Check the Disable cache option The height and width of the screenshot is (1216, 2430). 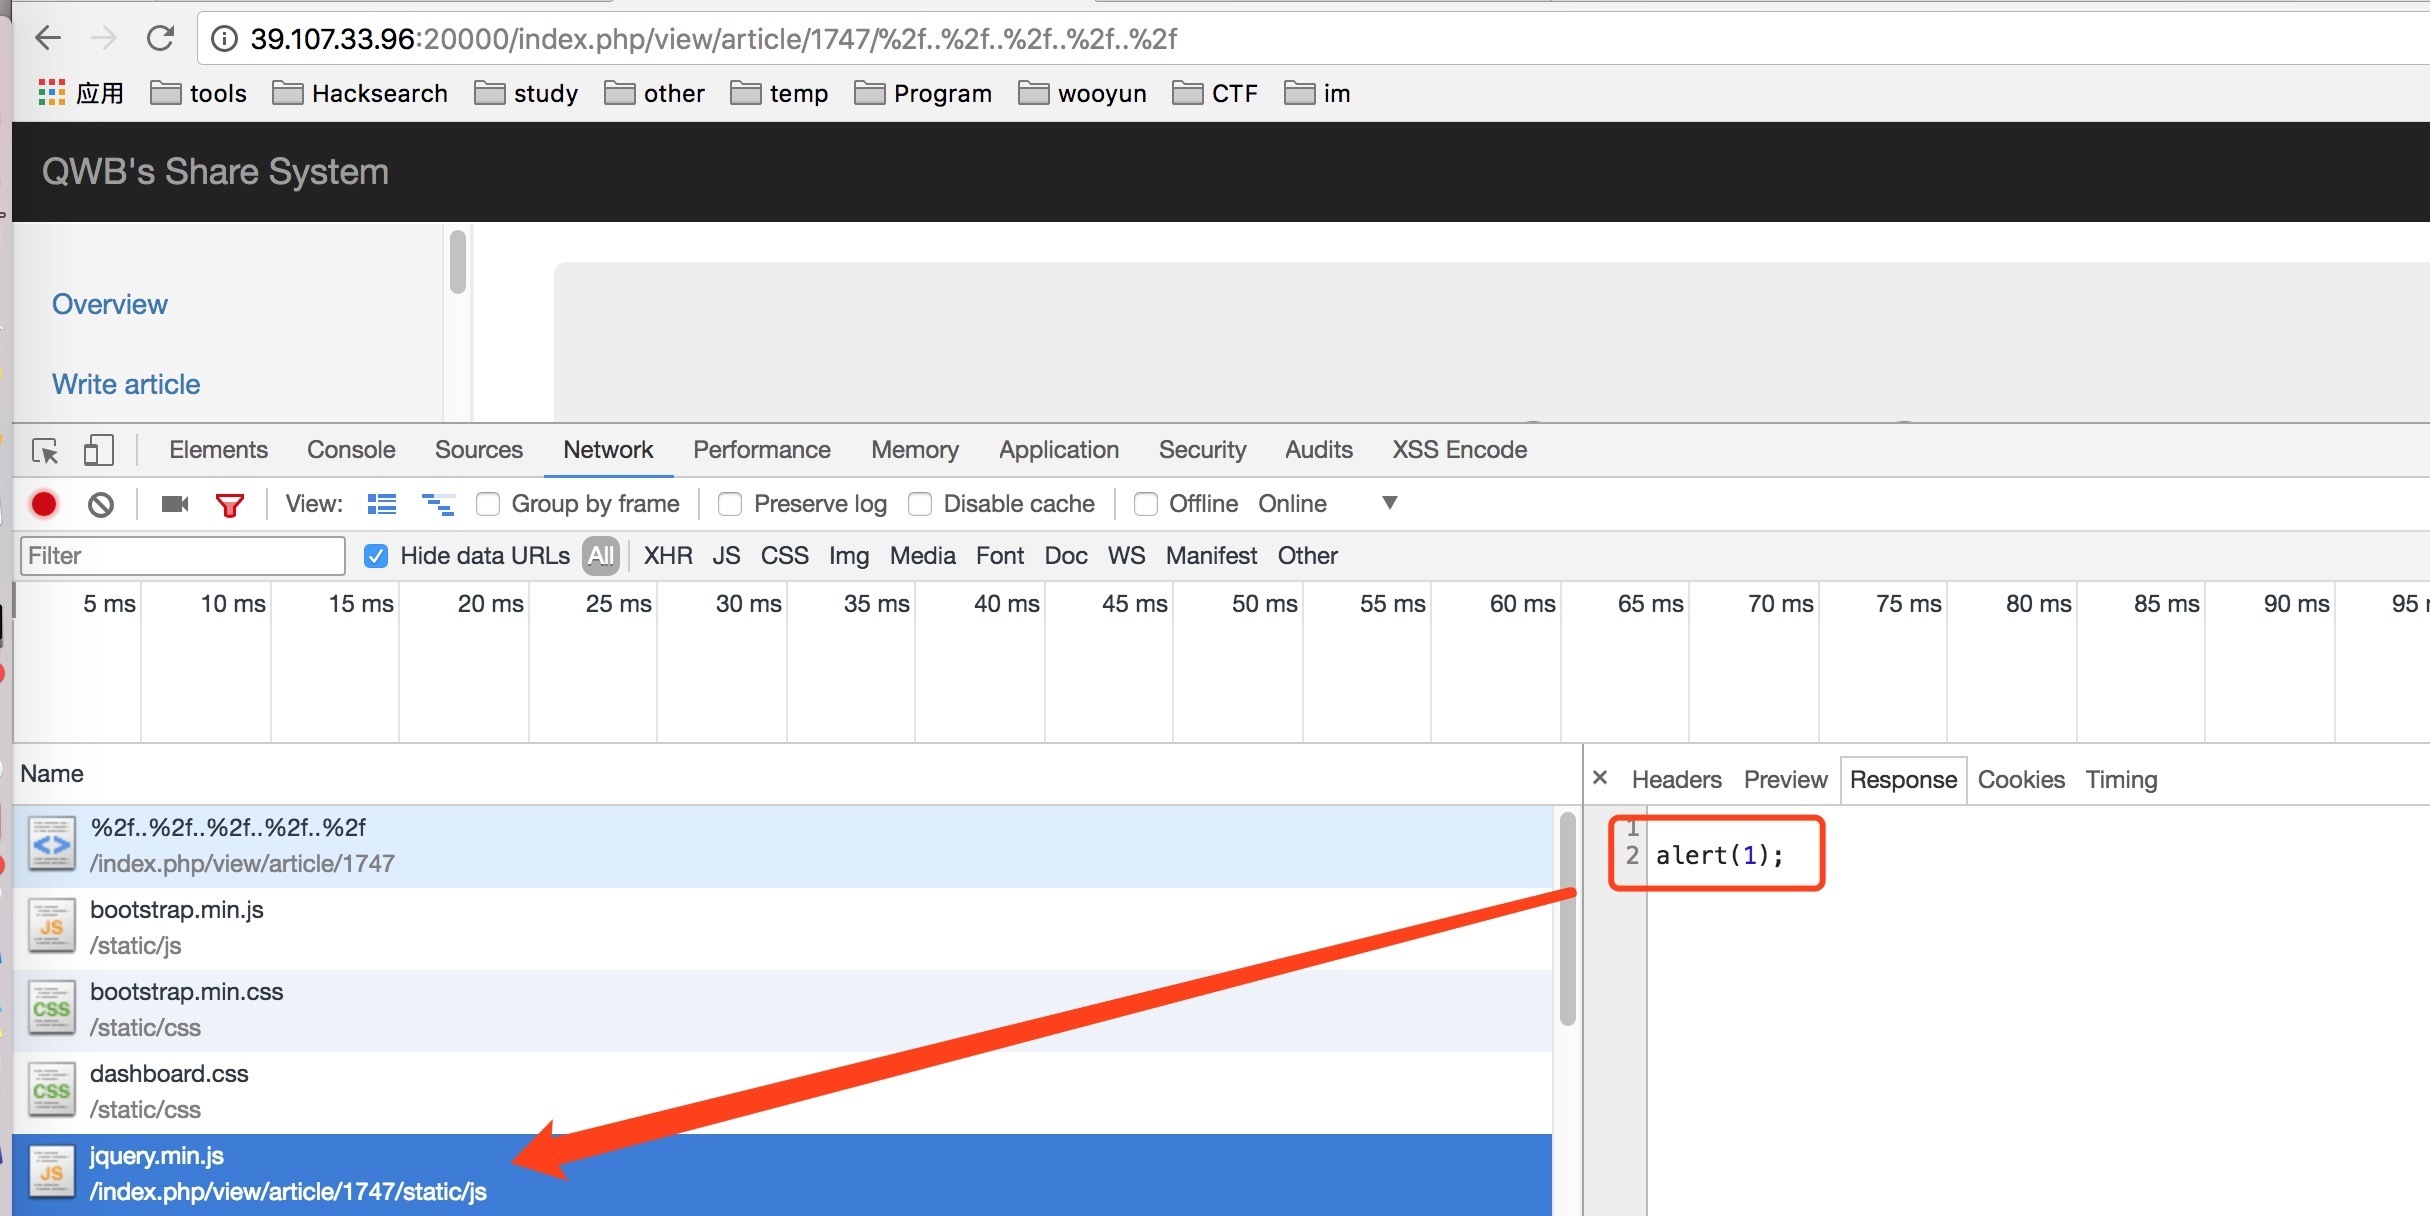tap(920, 504)
